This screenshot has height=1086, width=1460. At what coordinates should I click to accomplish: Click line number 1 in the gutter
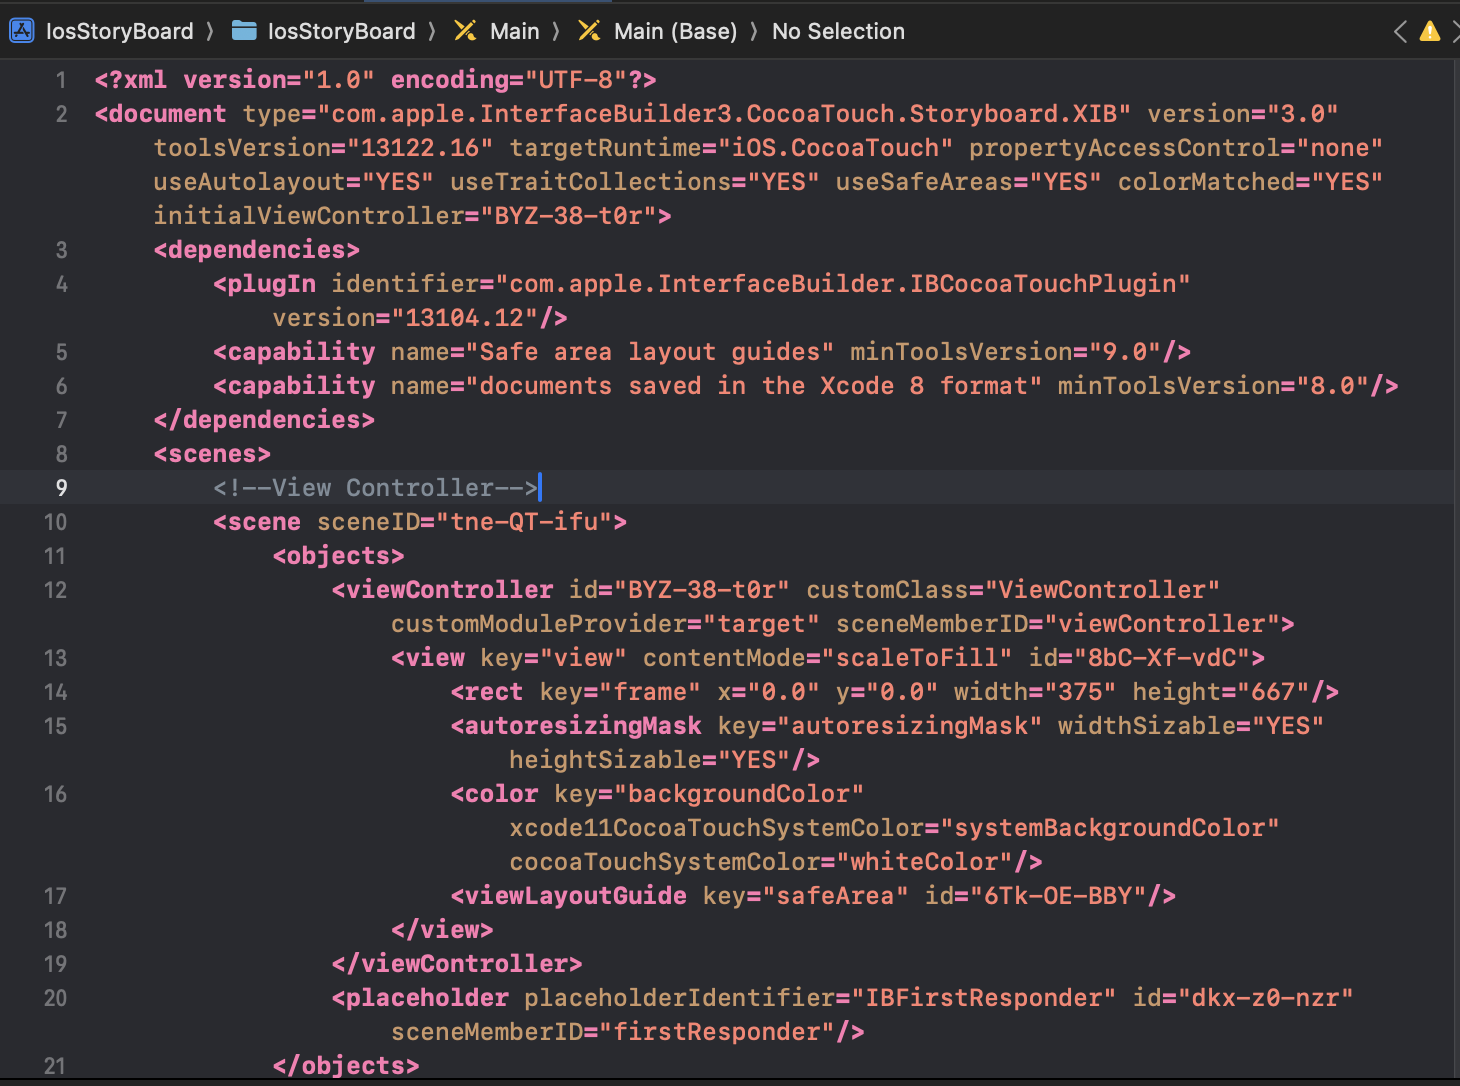pyautogui.click(x=61, y=80)
